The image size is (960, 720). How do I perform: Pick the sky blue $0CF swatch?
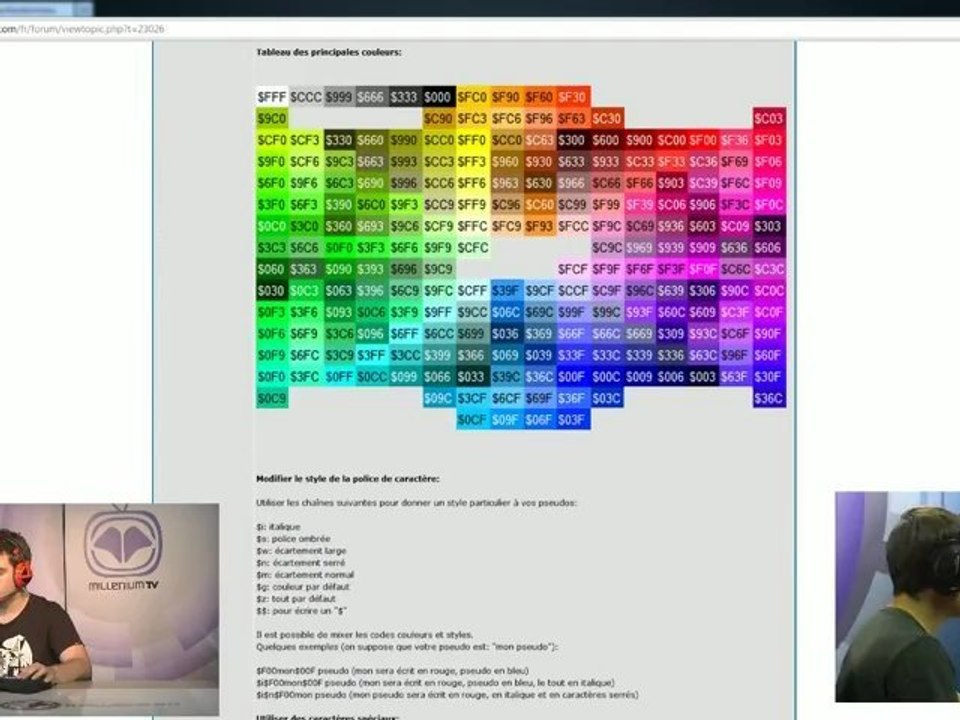click(x=471, y=419)
